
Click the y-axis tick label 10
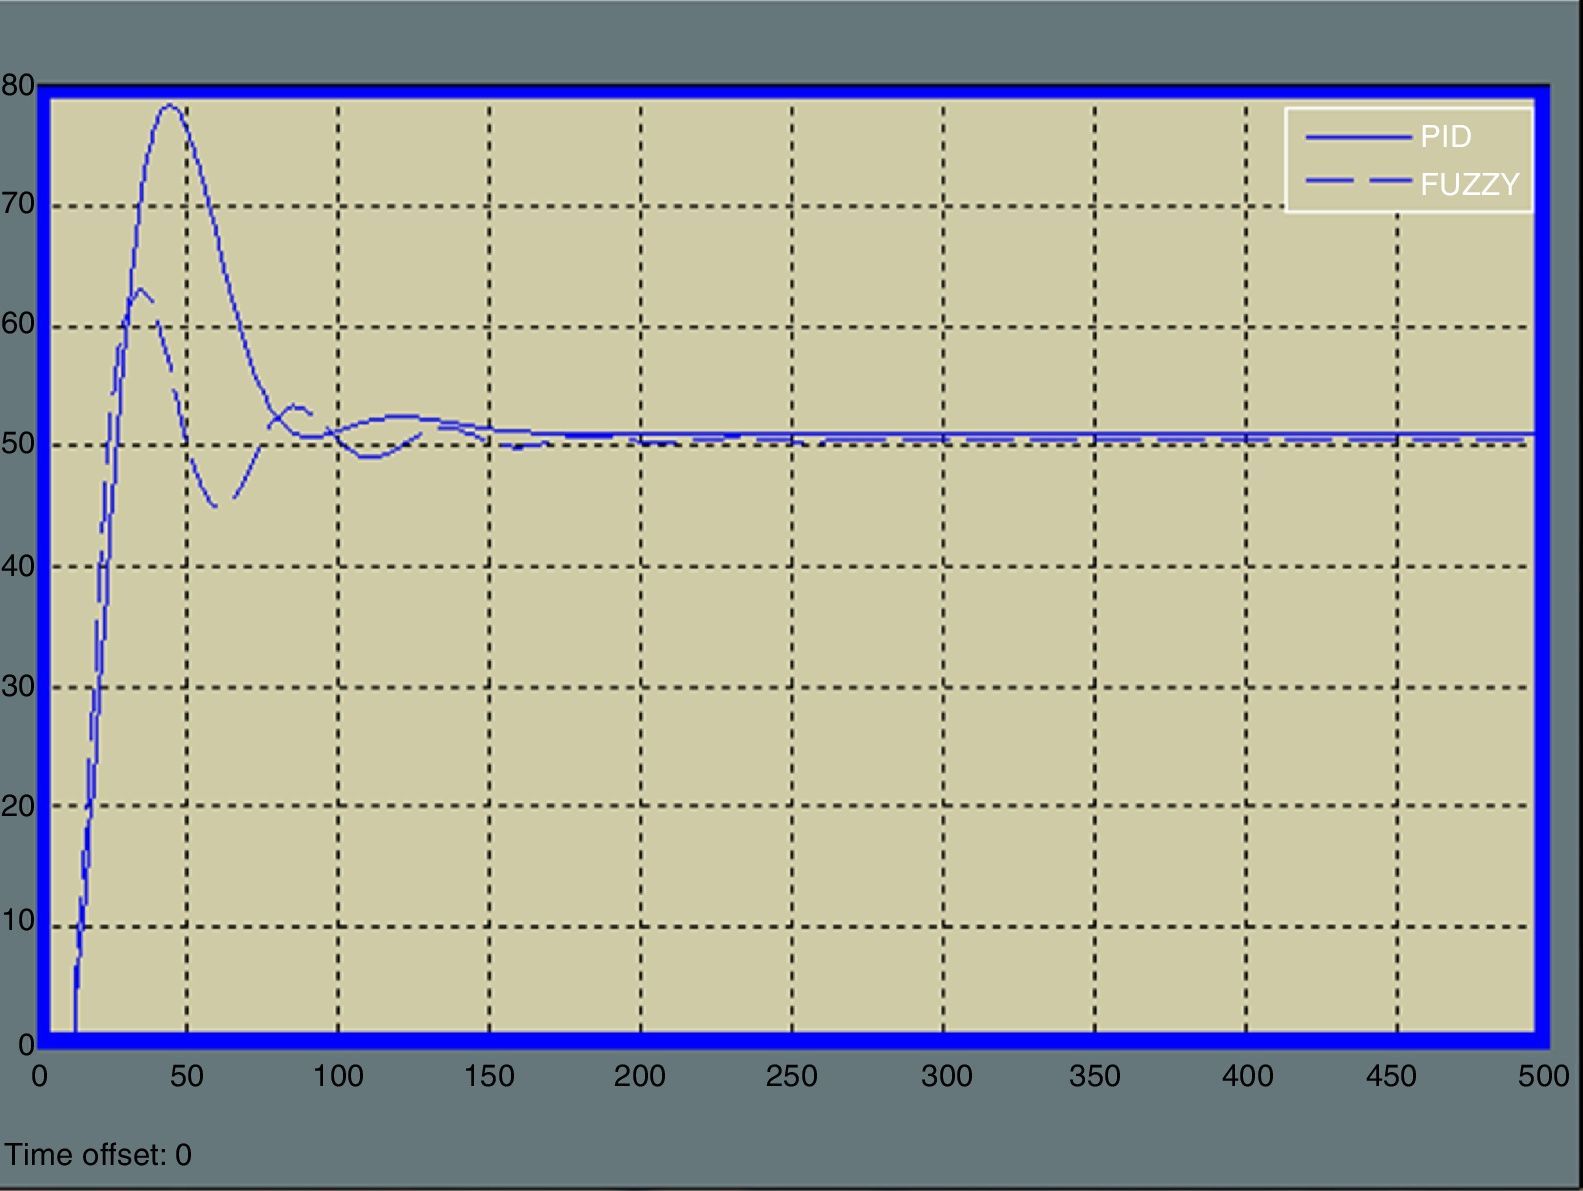18,921
